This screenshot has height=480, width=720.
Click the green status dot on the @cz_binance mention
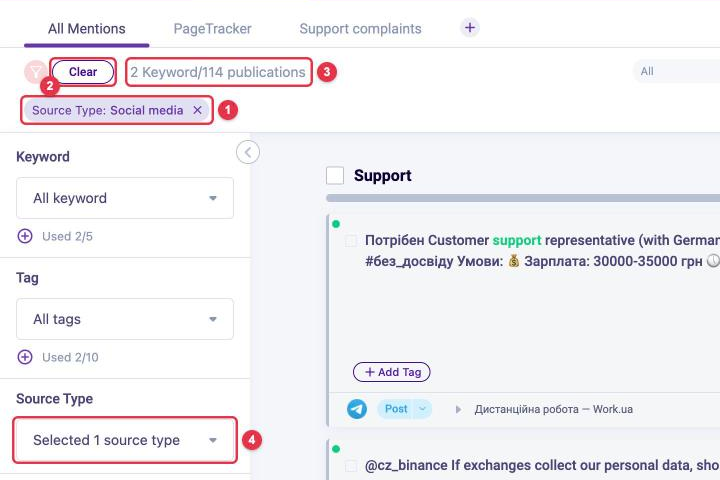pos(336,449)
